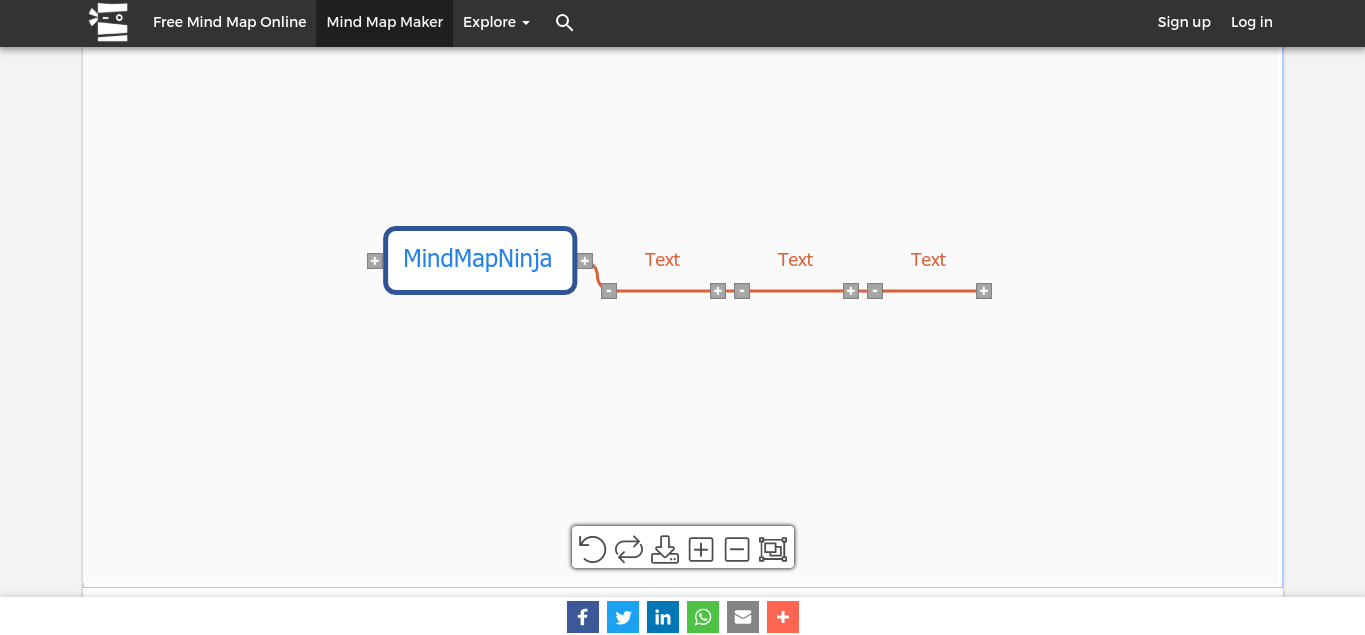Collapse the middle Text branch using its minus

click(742, 291)
